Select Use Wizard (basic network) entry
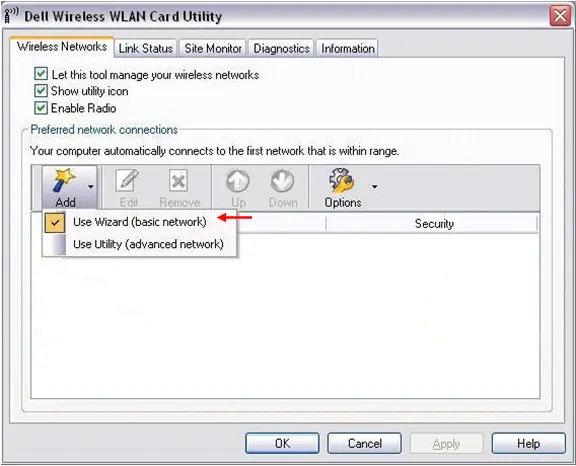 (140, 222)
